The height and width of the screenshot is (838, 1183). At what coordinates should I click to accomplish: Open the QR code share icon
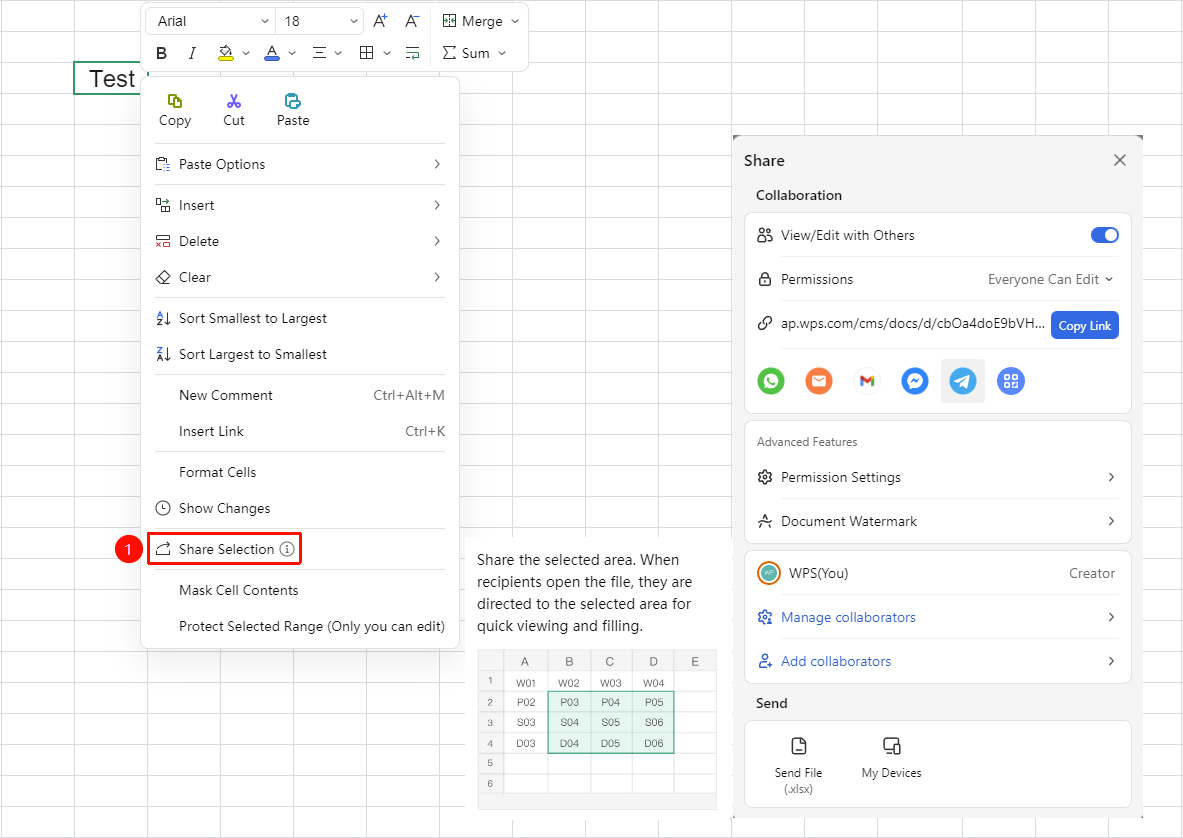coord(1011,381)
